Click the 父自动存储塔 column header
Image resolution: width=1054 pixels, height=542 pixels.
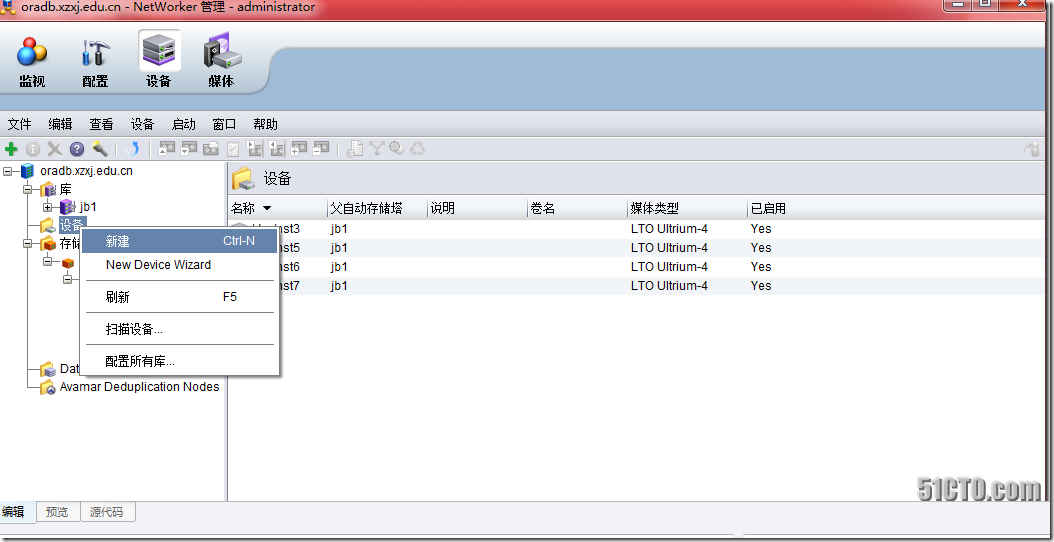377,208
